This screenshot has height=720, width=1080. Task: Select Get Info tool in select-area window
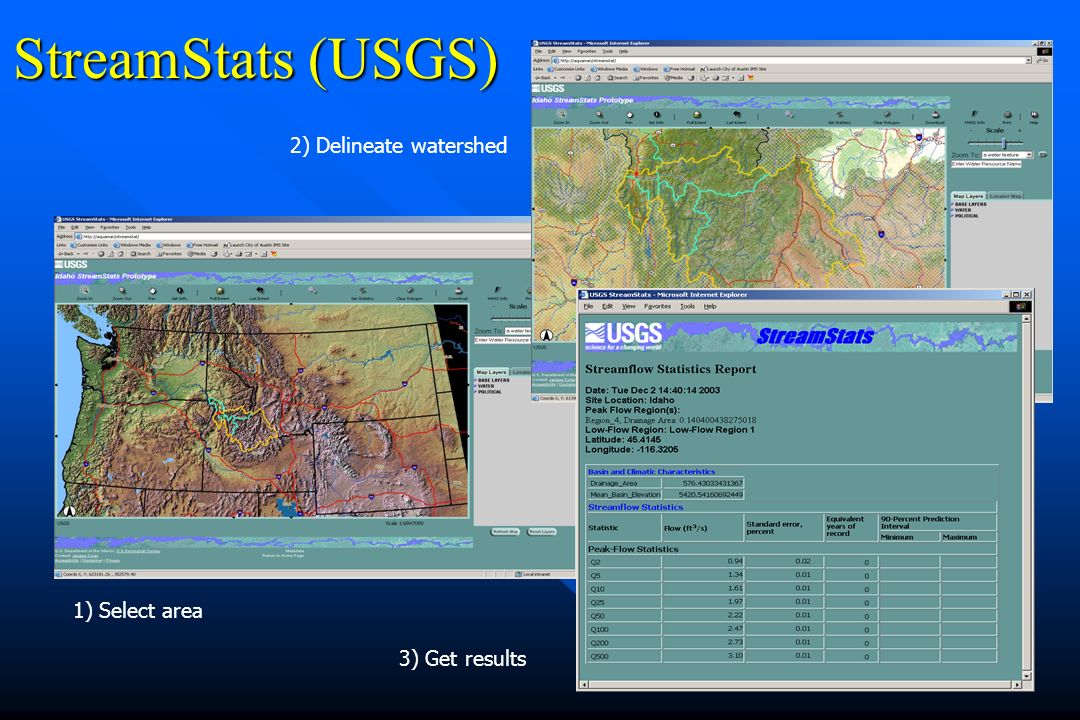click(180, 292)
